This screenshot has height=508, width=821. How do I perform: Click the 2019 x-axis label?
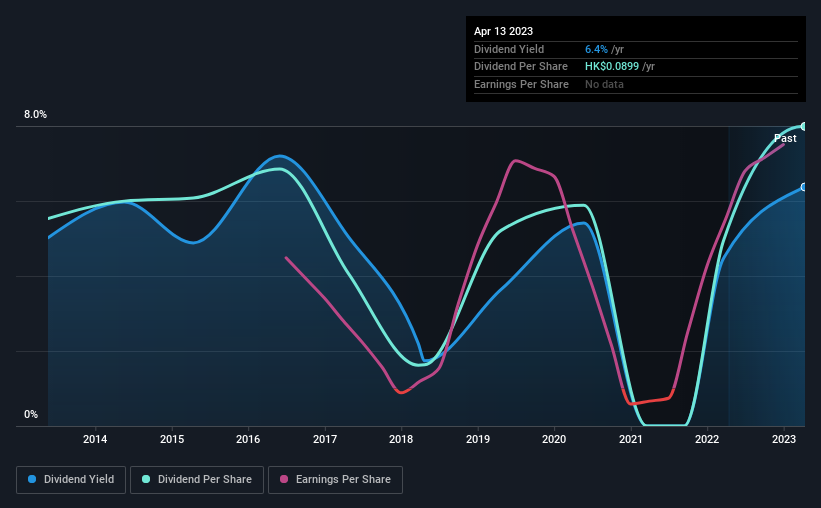pos(478,439)
